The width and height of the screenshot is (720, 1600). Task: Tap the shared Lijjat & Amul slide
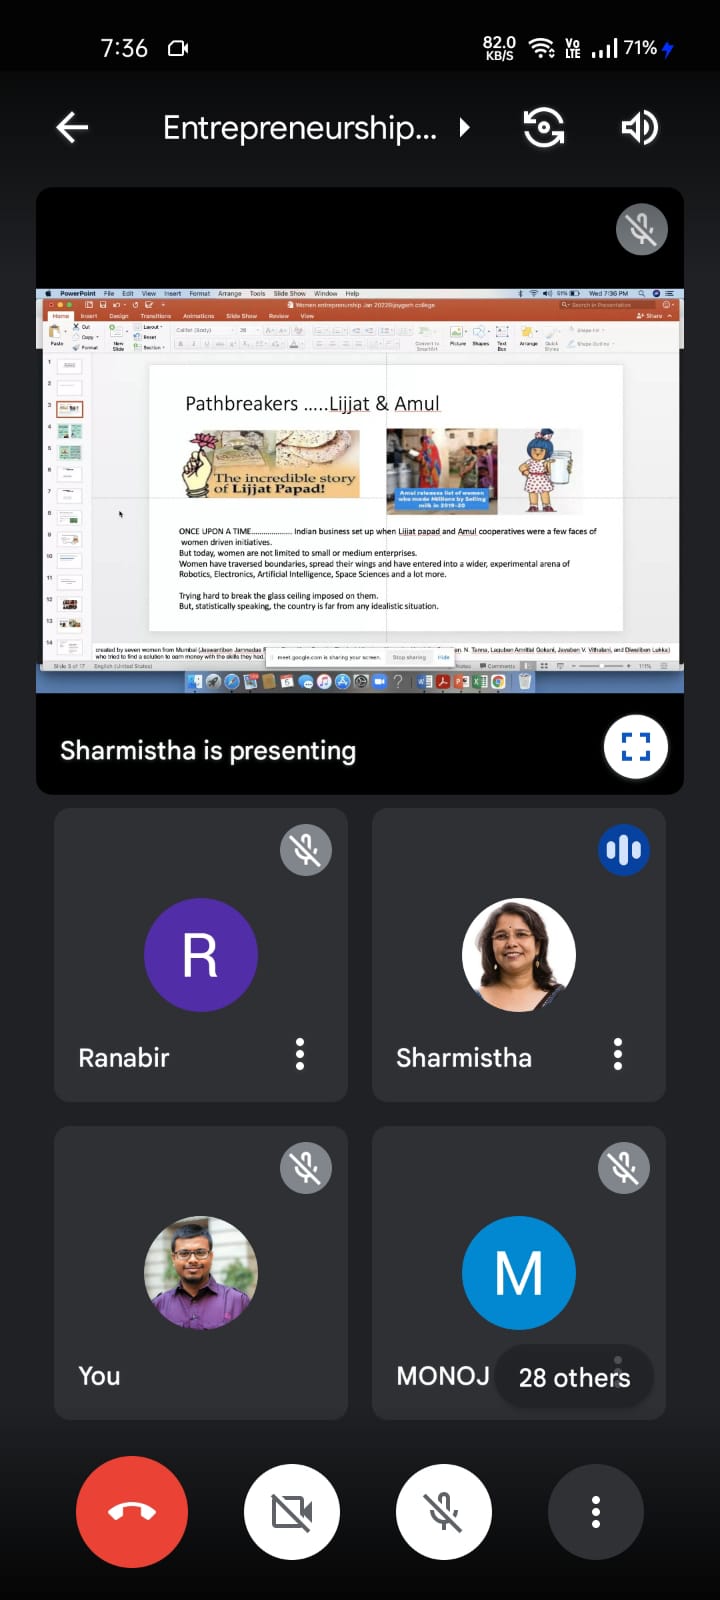point(385,498)
